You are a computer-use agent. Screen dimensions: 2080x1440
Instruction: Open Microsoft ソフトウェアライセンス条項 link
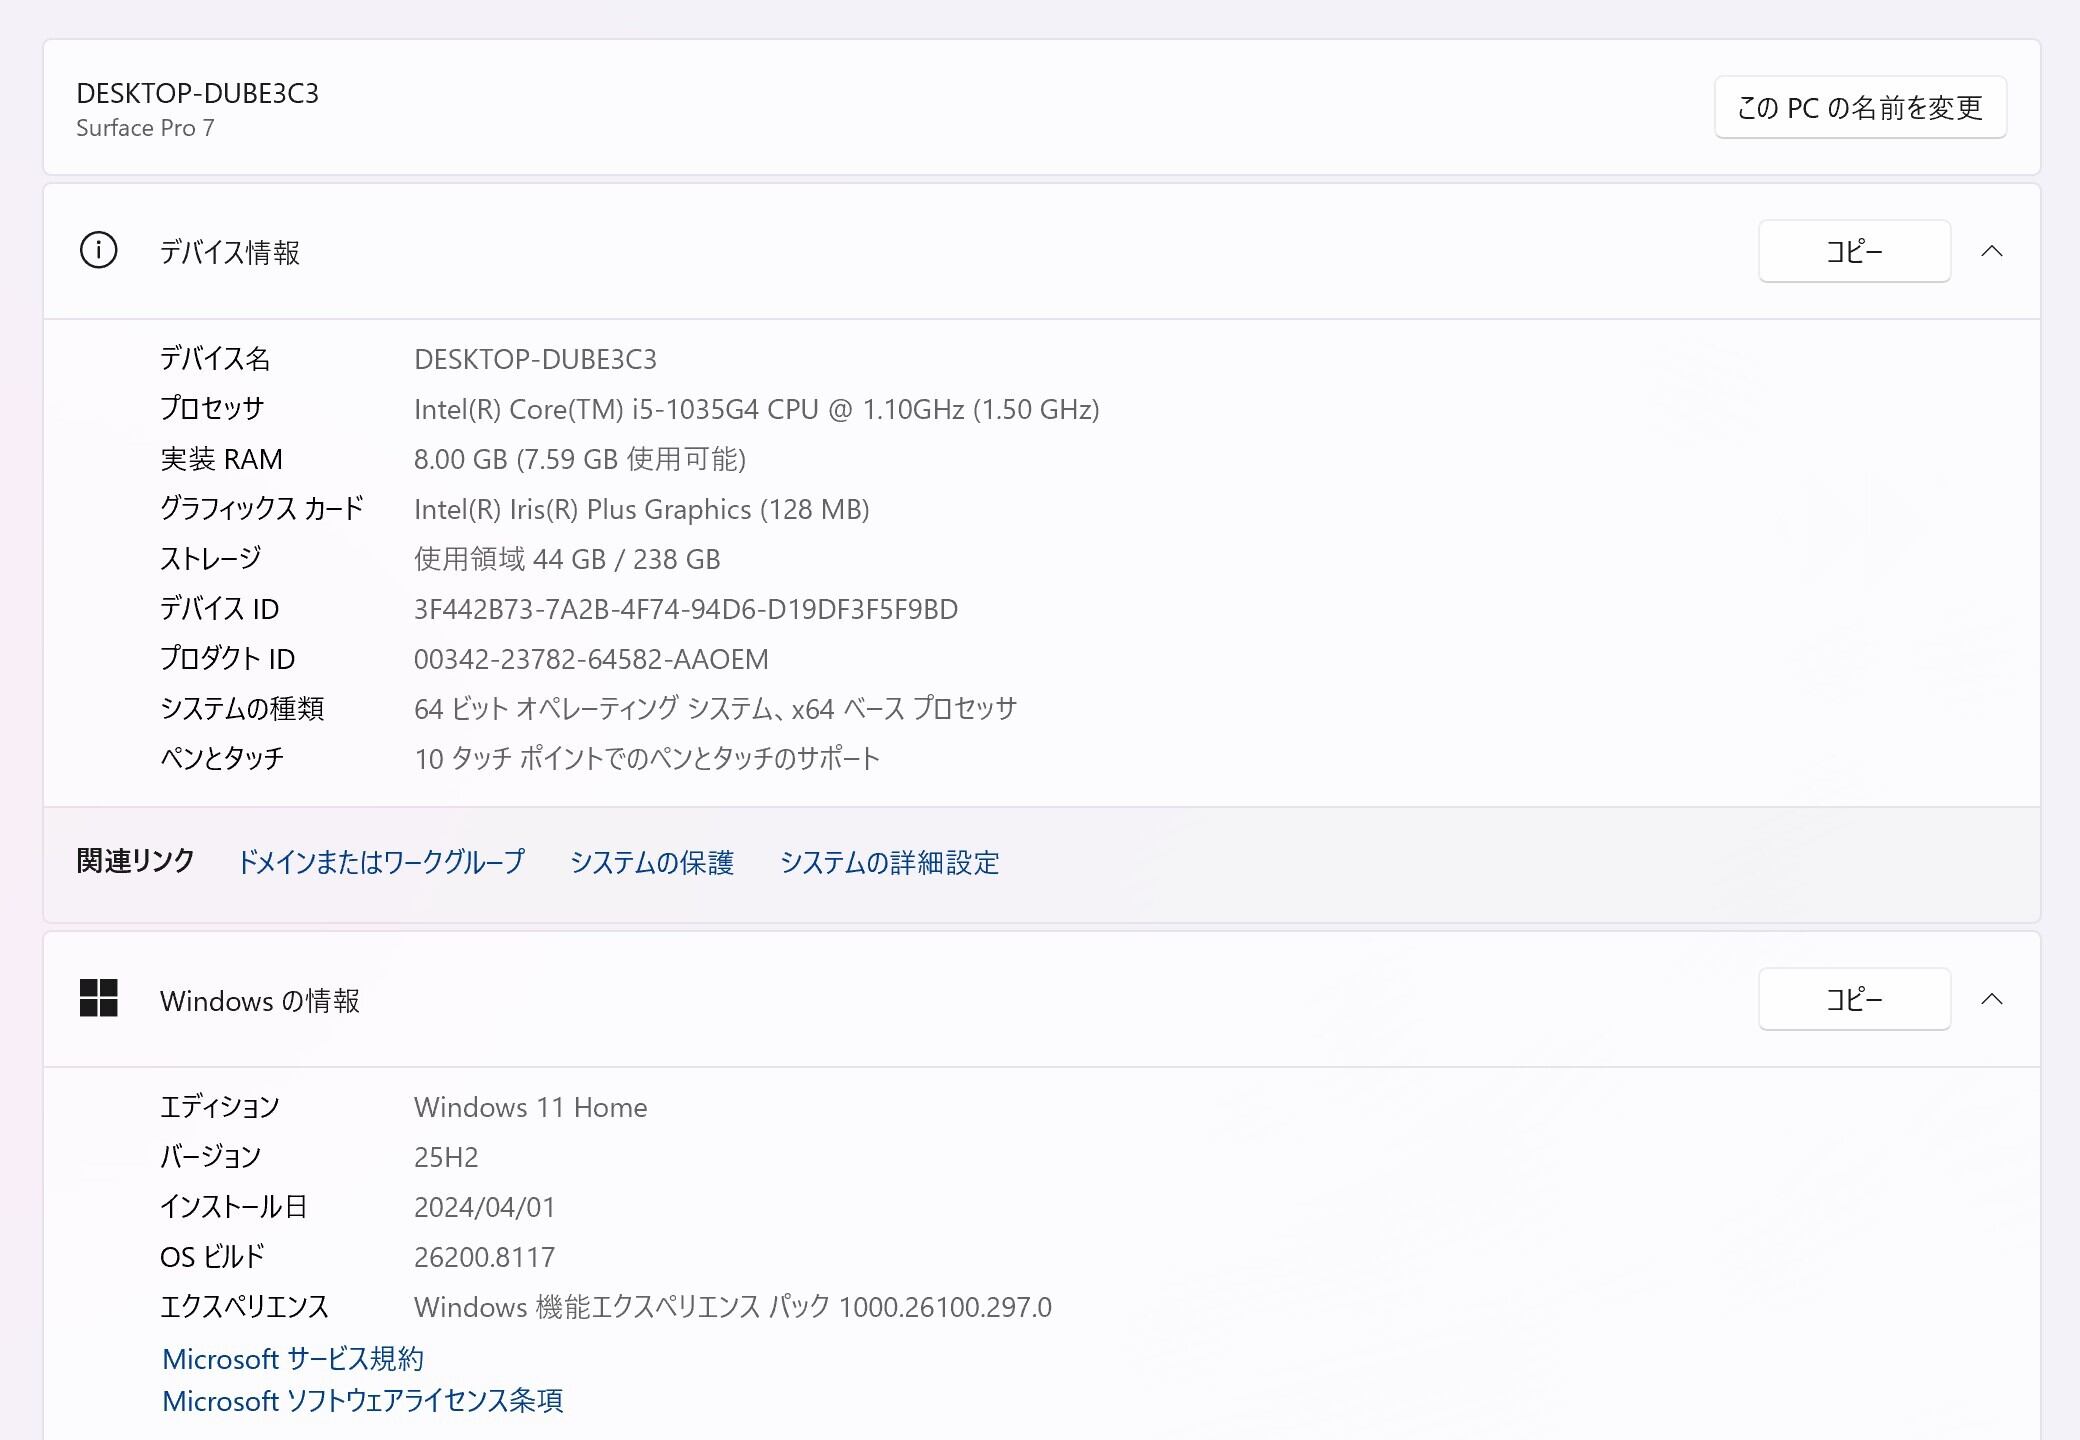tap(362, 1401)
